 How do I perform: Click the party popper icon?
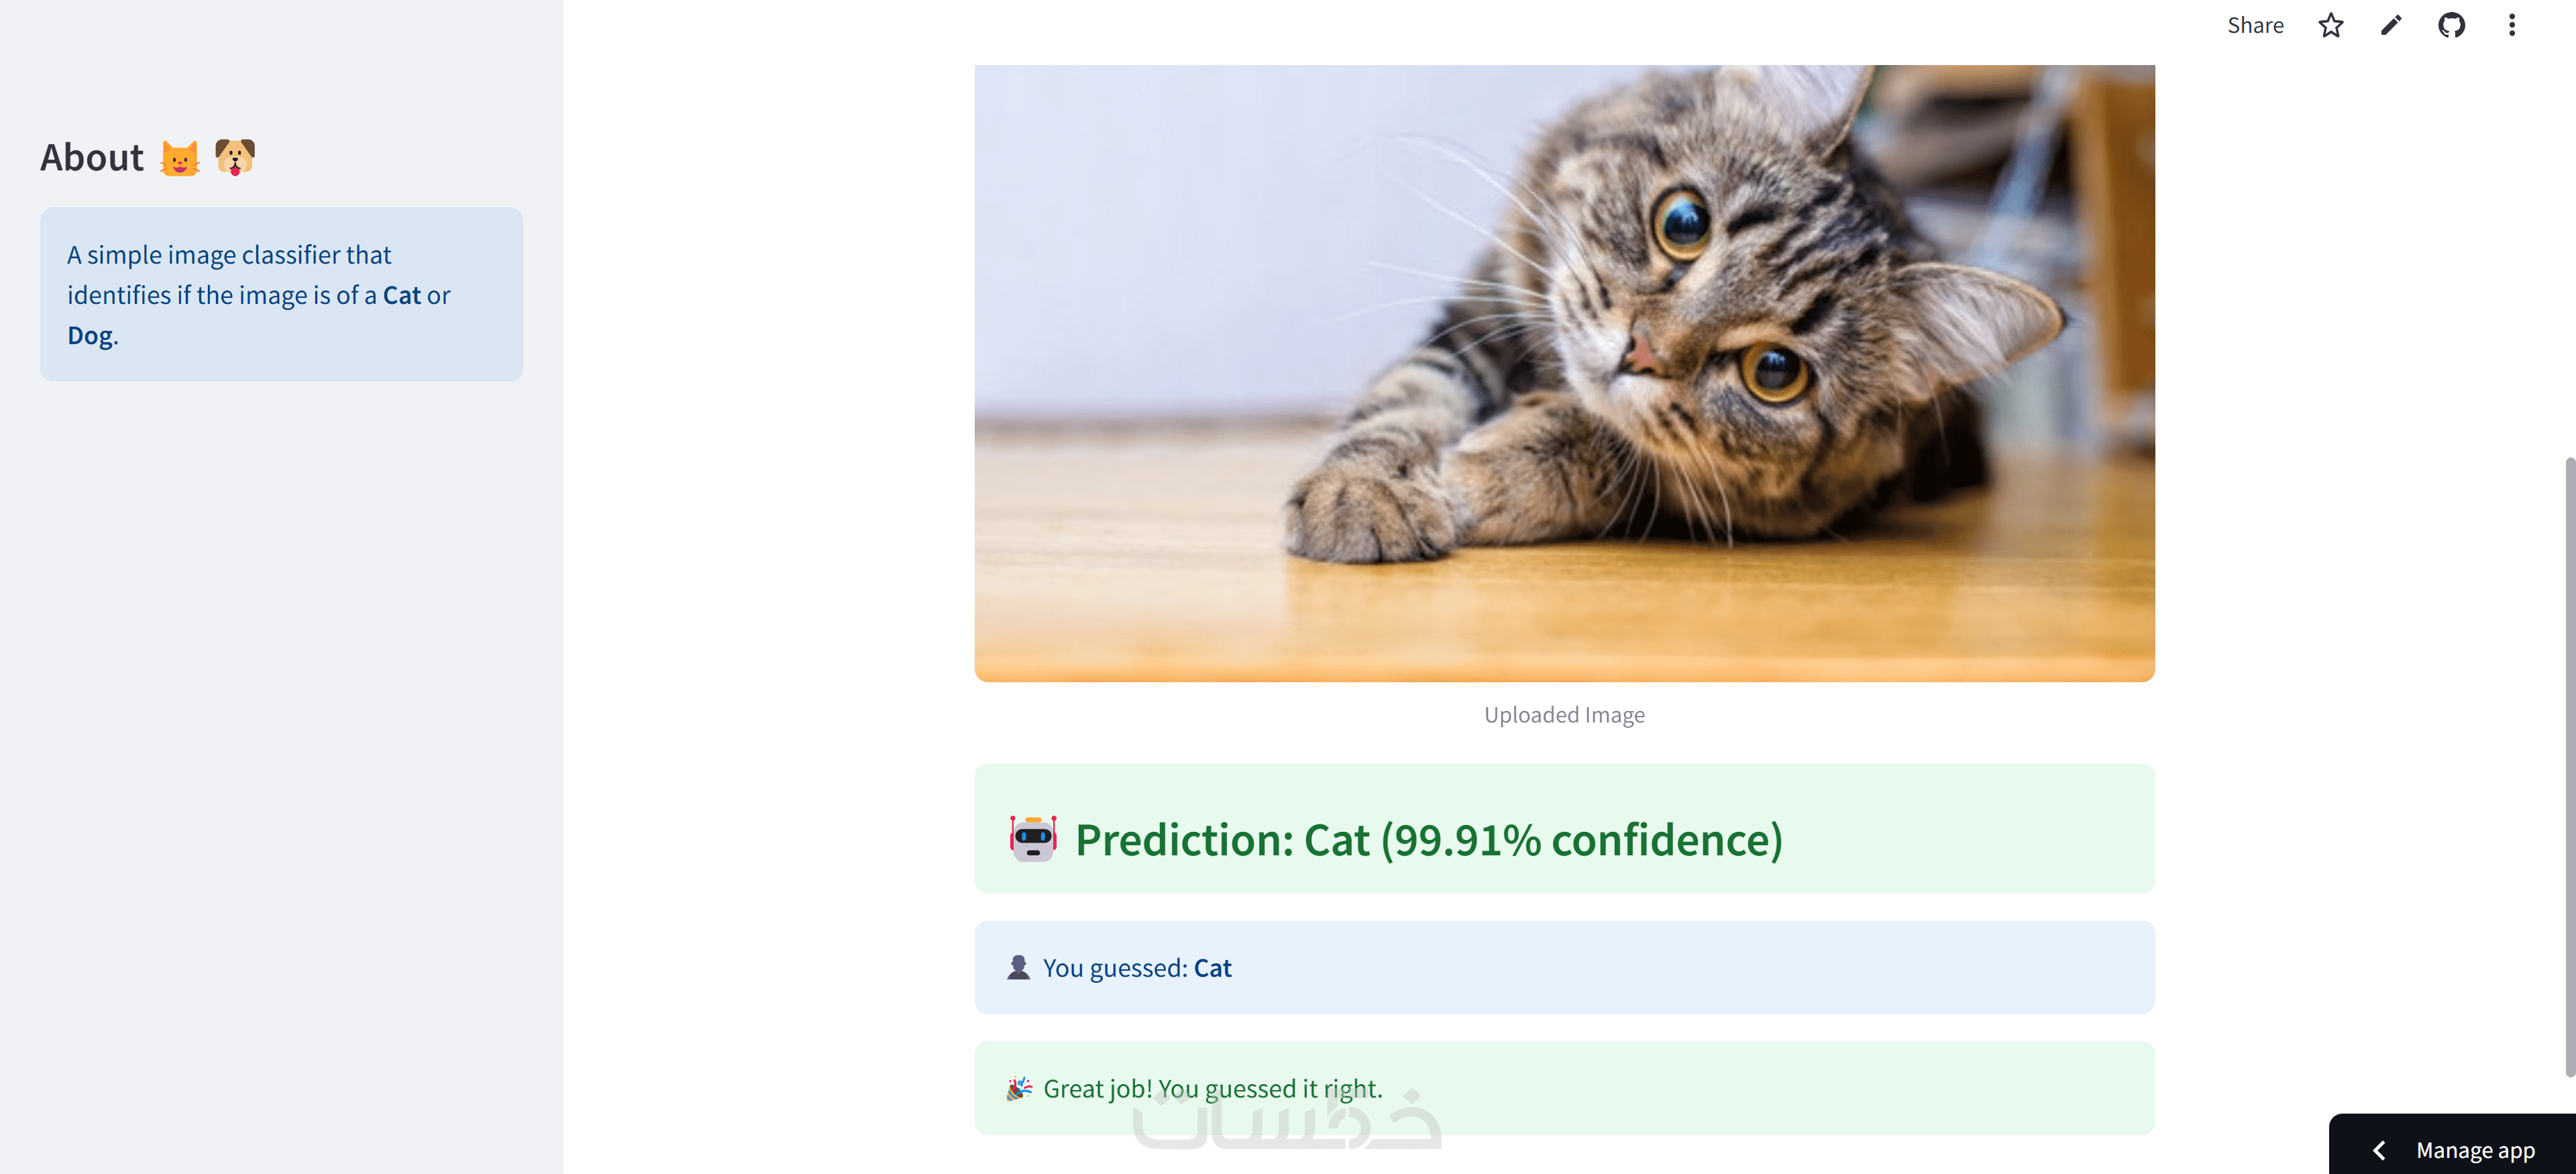click(x=1018, y=1088)
